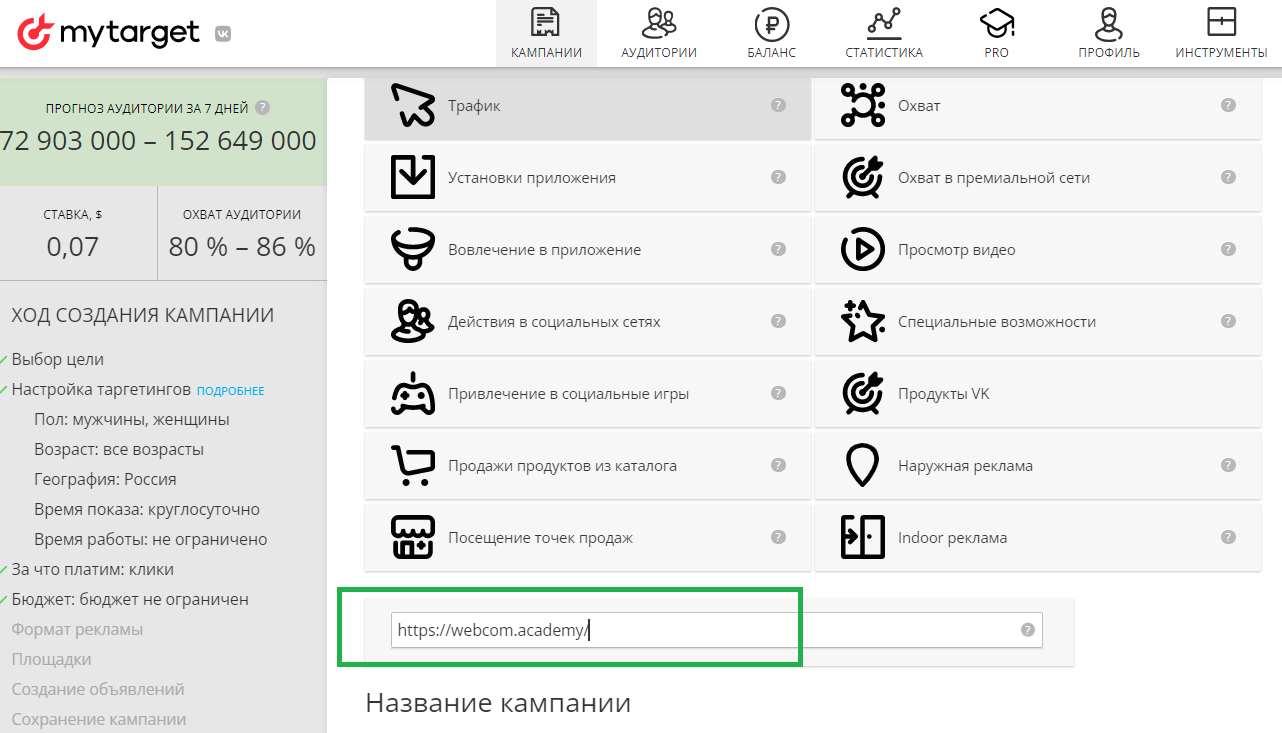This screenshot has width=1282, height=733.
Task: Click Время работы: не ограничено entry
Action: [x=151, y=539]
